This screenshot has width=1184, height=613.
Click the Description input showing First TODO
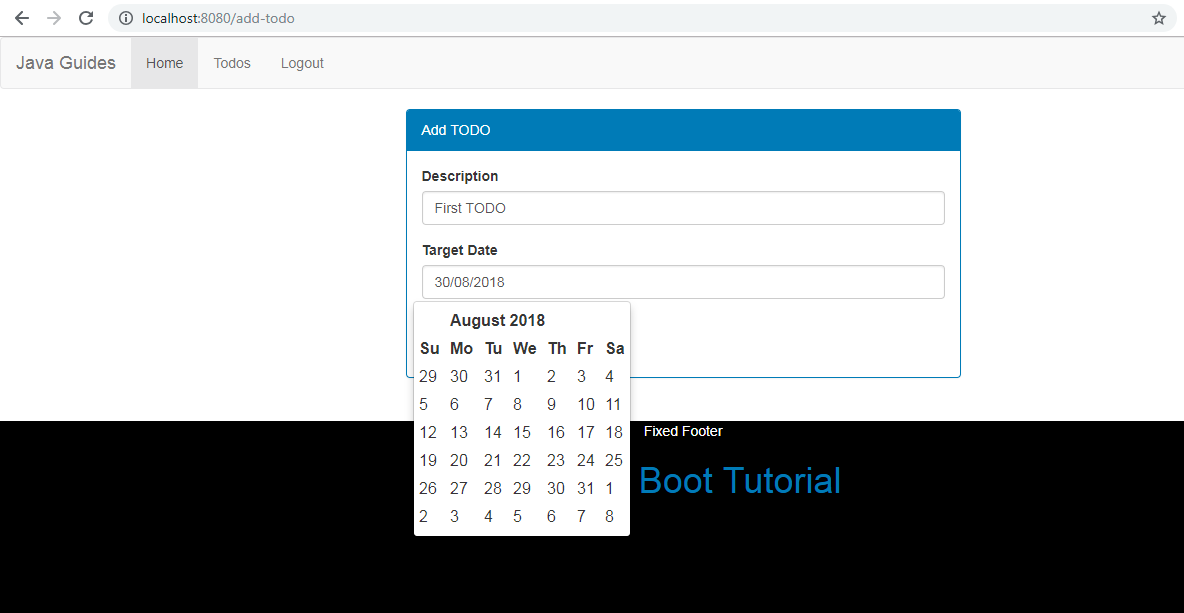click(683, 208)
